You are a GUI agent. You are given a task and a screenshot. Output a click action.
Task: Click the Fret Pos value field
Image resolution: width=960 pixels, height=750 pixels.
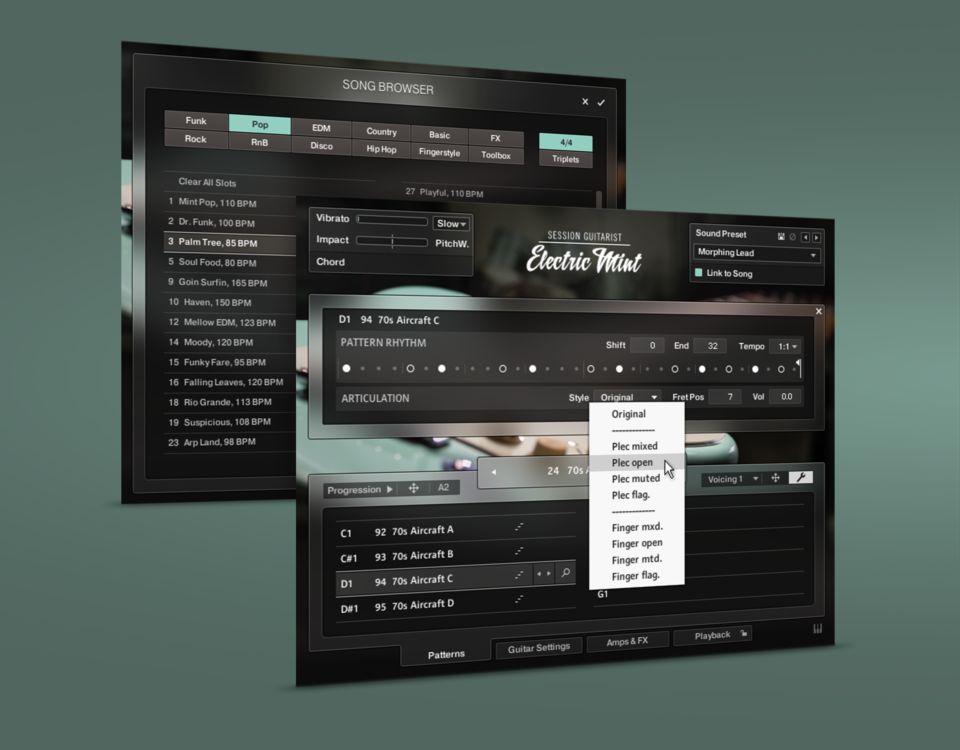click(x=725, y=397)
